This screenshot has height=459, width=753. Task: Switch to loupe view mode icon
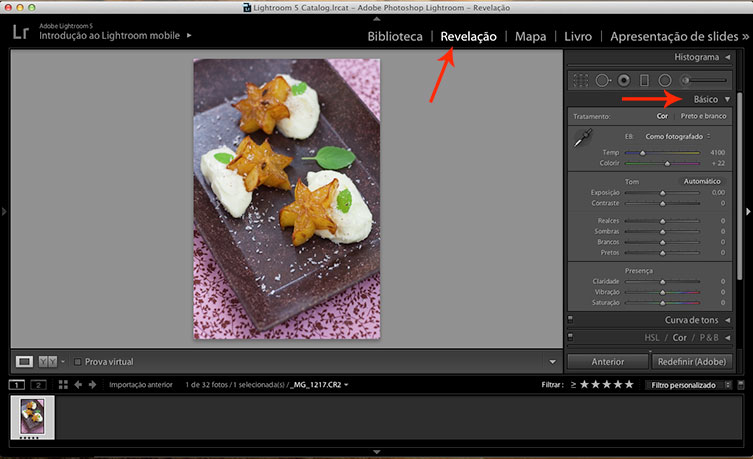pos(25,361)
